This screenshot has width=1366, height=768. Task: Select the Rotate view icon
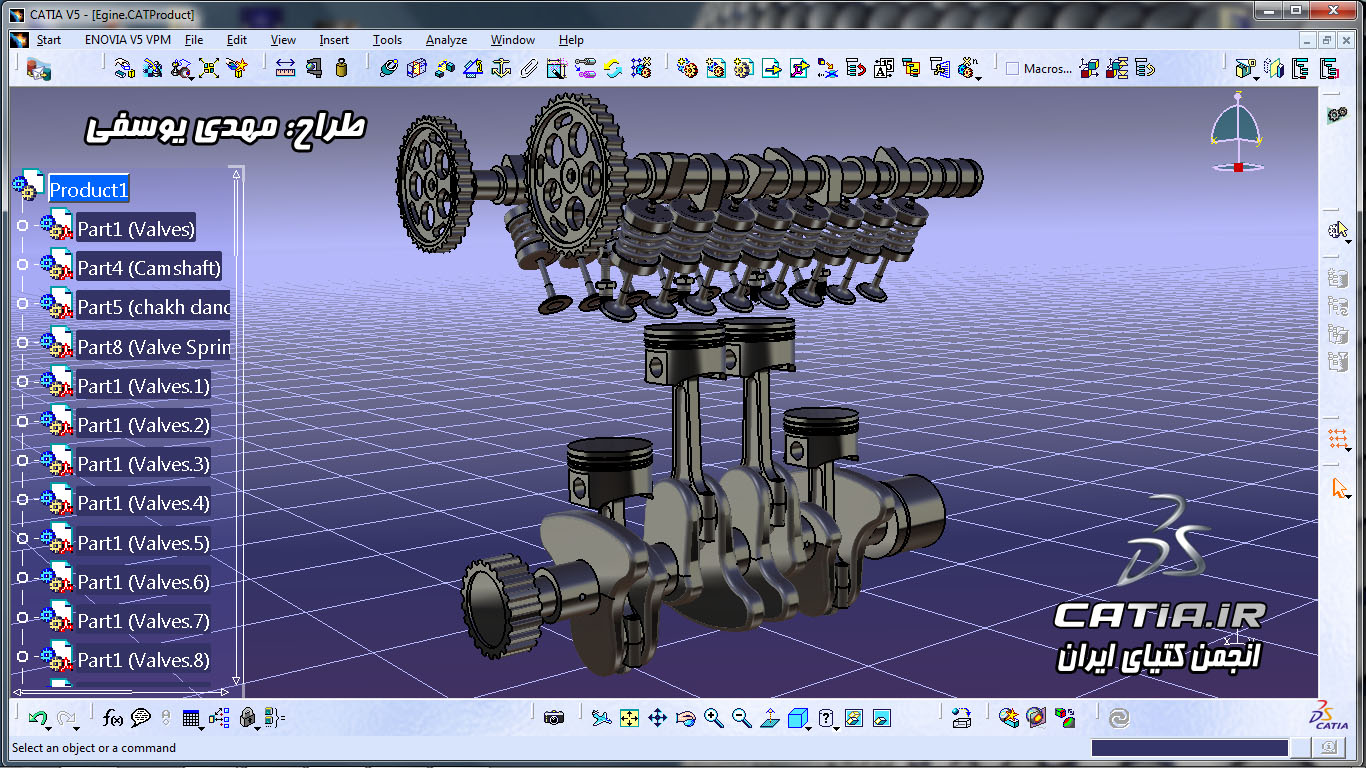pyautogui.click(x=685, y=717)
